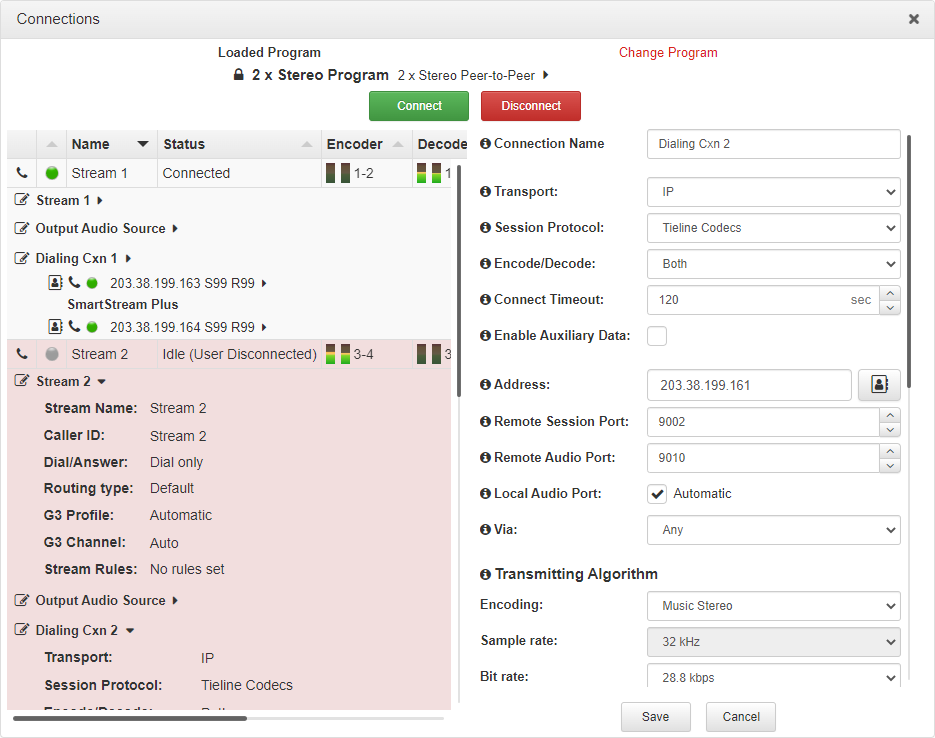Click the edit icon beside Stream 2
The height and width of the screenshot is (738, 935).
[x=22, y=381]
